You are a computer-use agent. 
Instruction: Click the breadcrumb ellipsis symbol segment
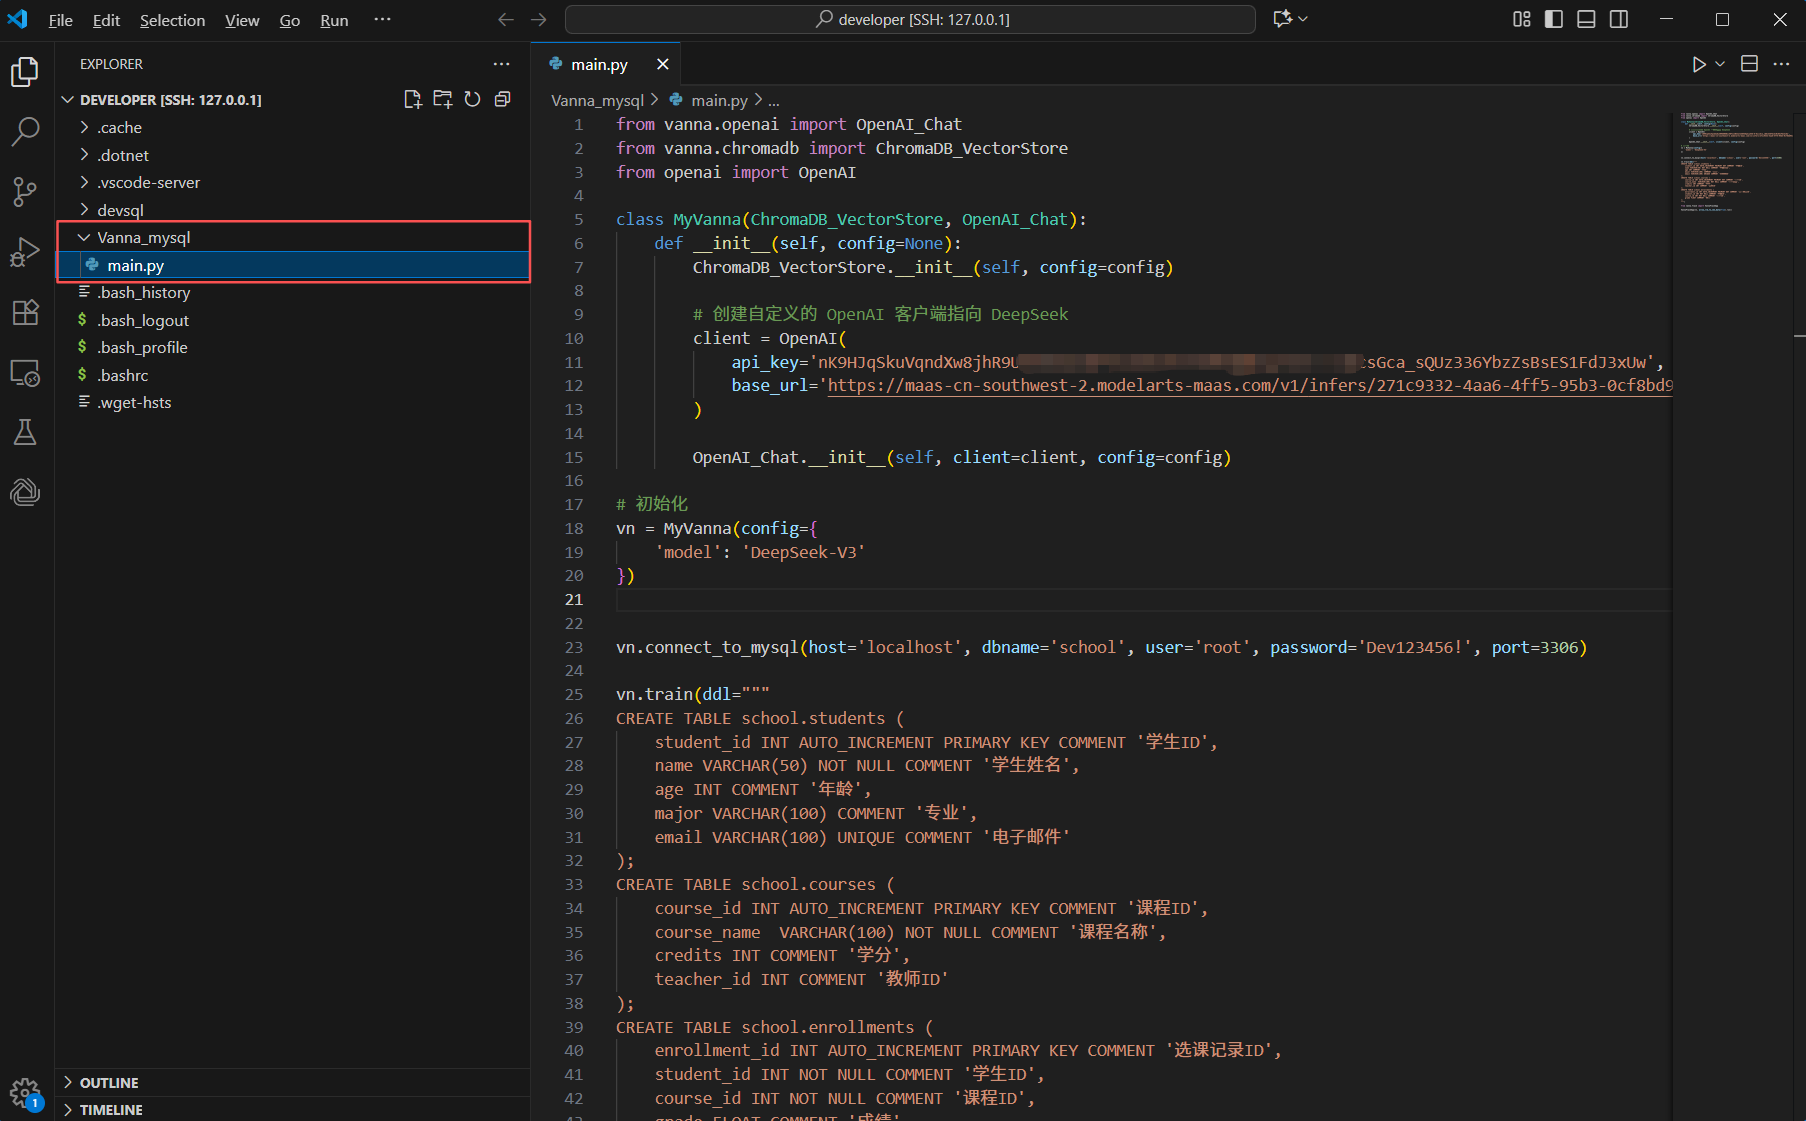click(774, 100)
